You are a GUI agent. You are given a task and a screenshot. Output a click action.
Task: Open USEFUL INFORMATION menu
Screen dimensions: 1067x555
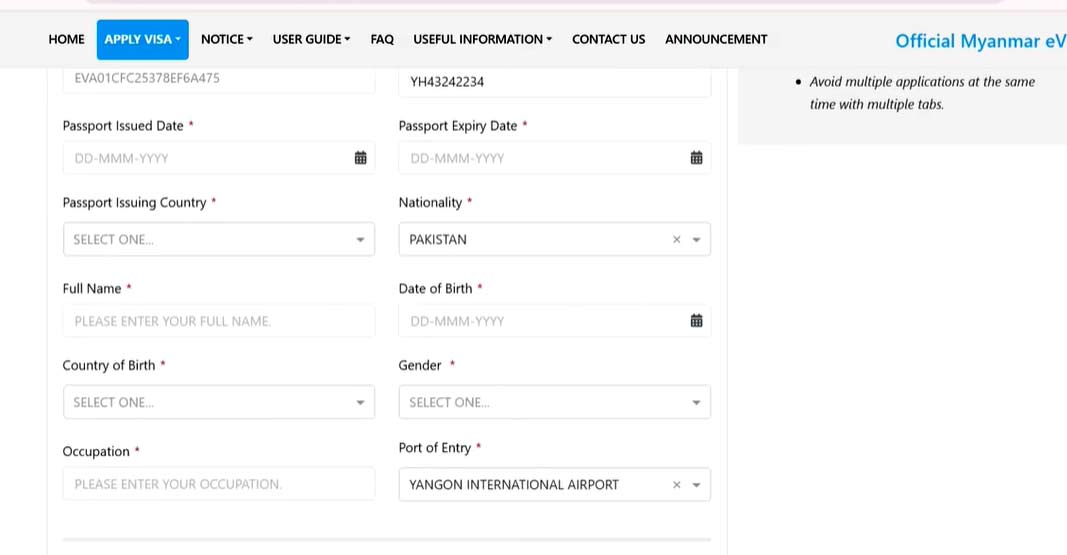[x=482, y=39]
